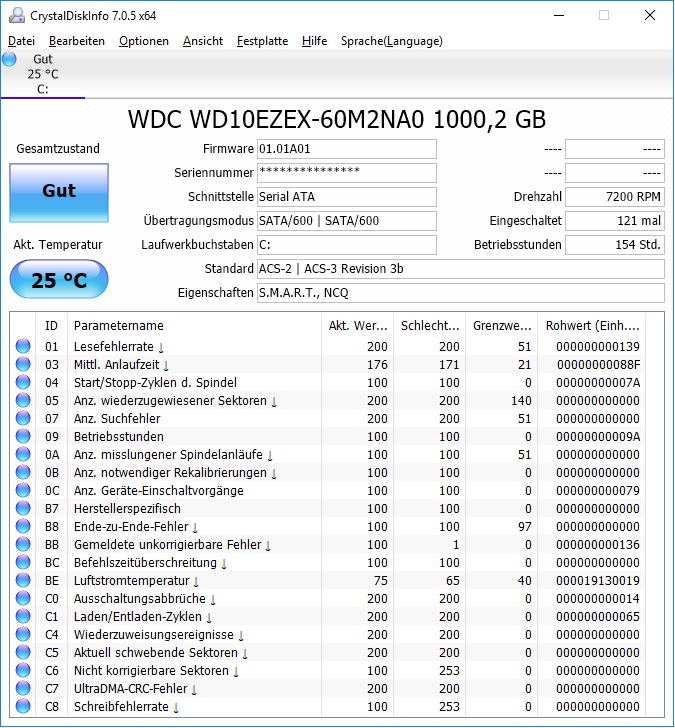Click the Firmware field 01.01A01

pyautogui.click(x=347, y=149)
